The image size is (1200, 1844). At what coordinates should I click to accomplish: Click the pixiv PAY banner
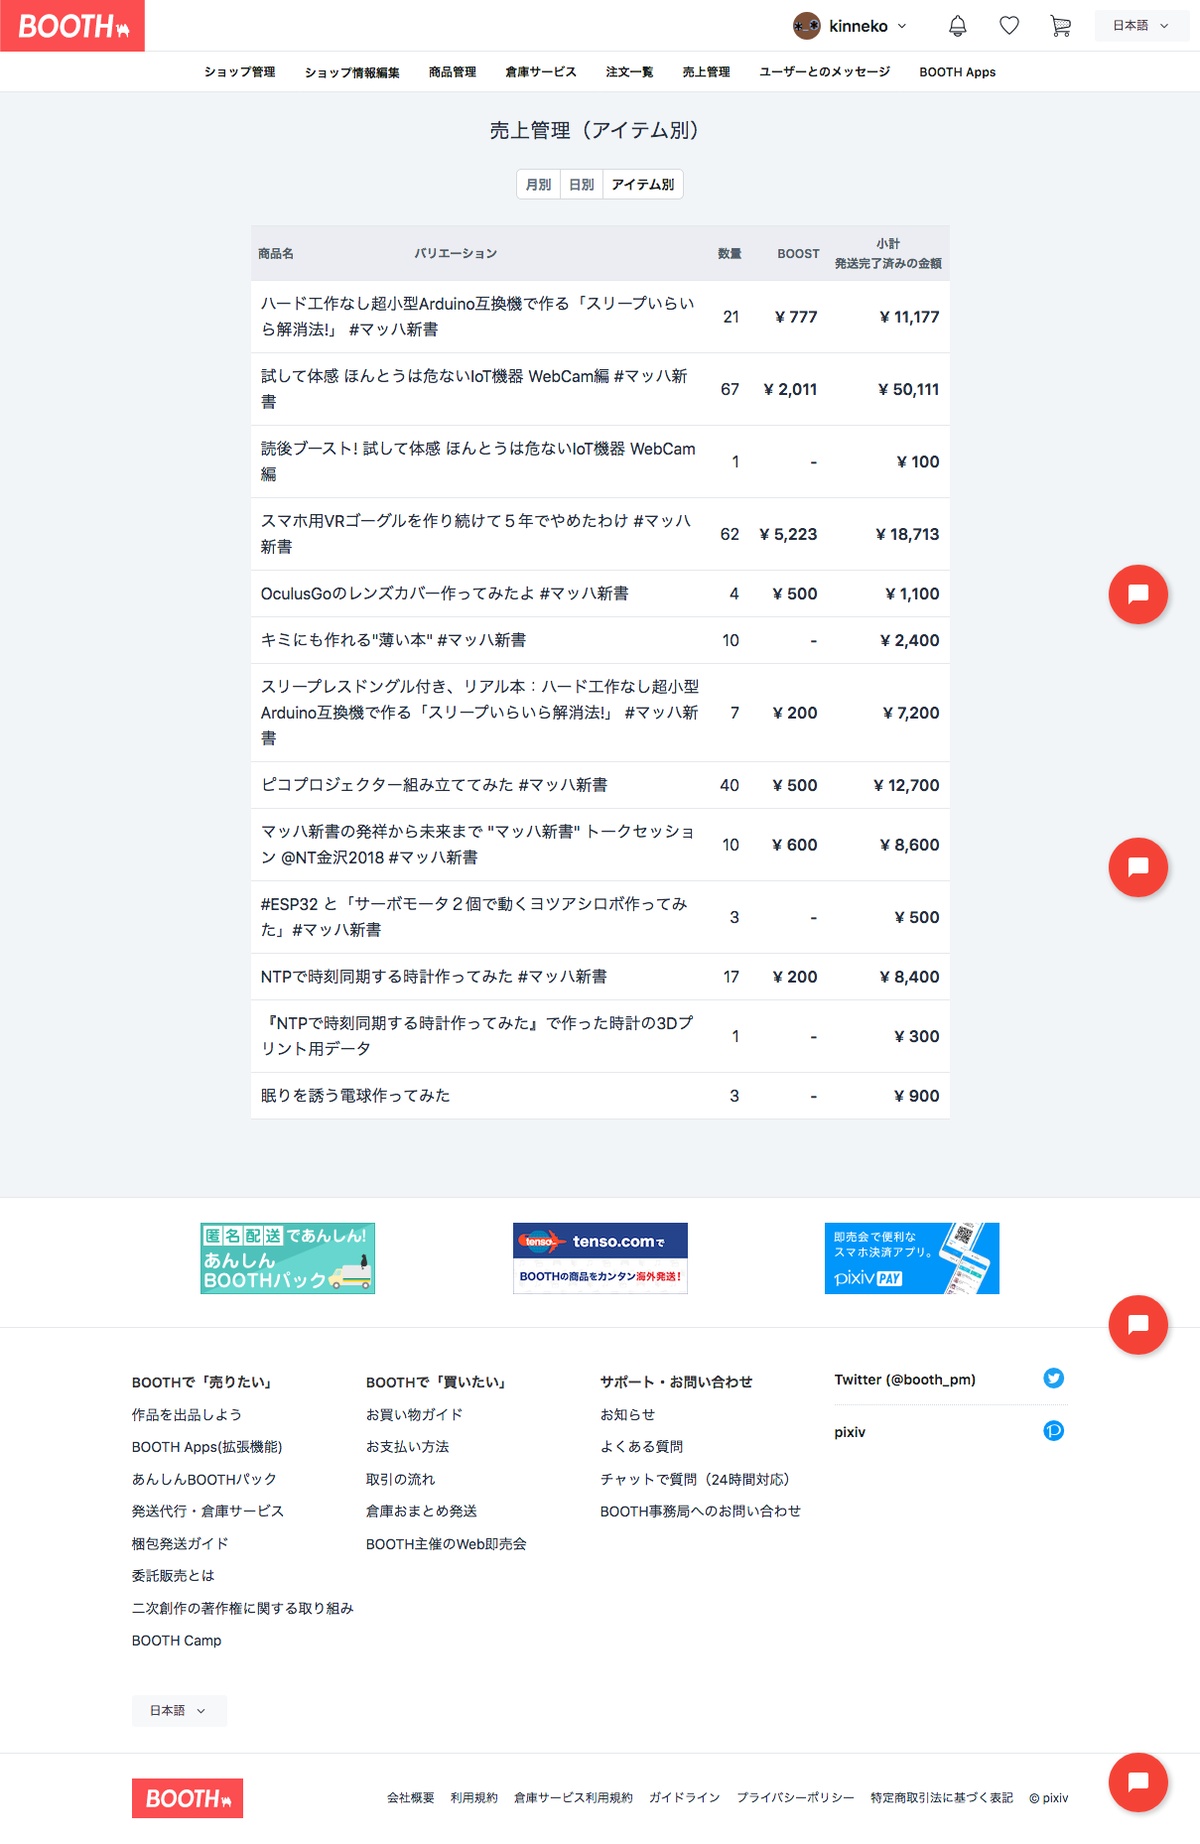[x=911, y=1258]
